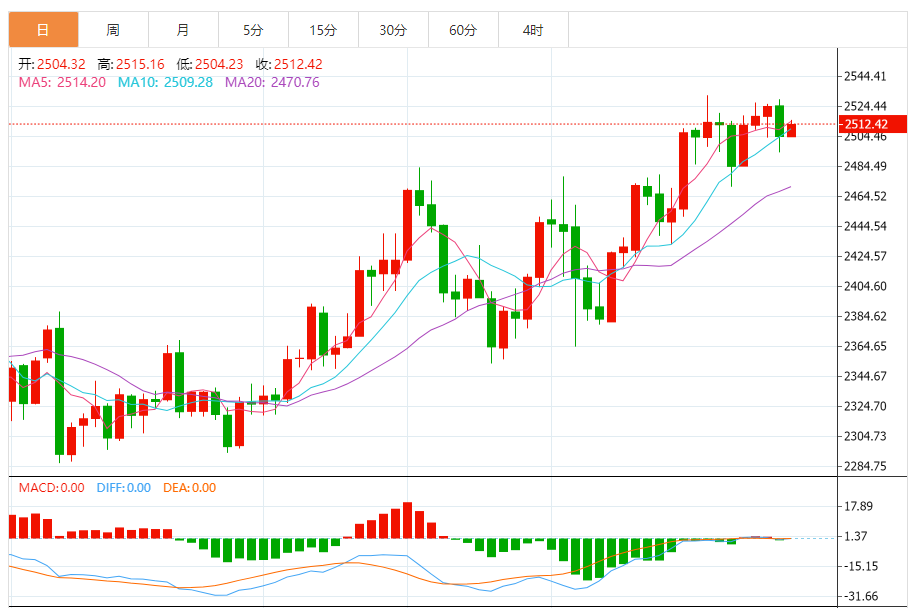Click the DEA:0.00 indicator label

tap(189, 488)
